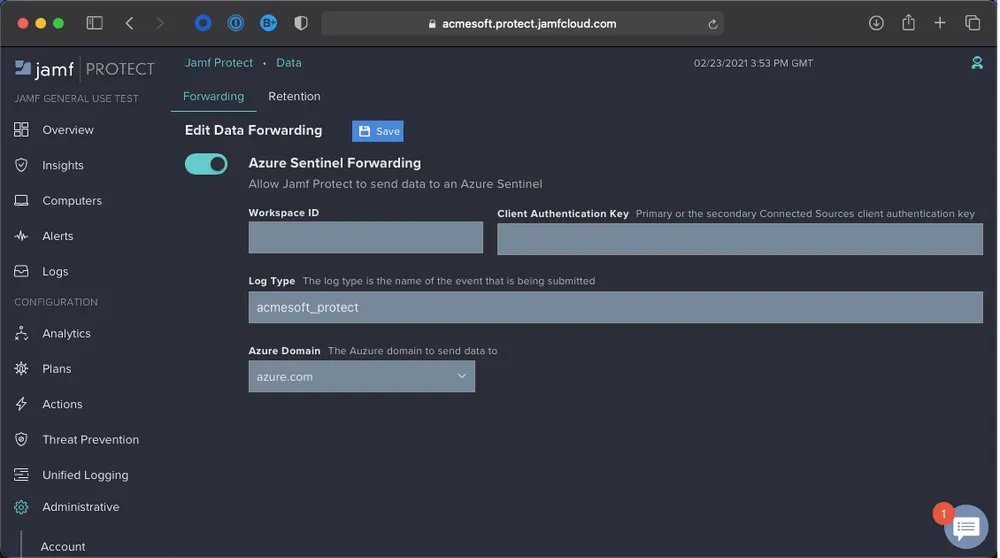Click the blue circular extension icon in toolbar
Image resolution: width=1000 pixels, height=558 pixels.
[203, 23]
